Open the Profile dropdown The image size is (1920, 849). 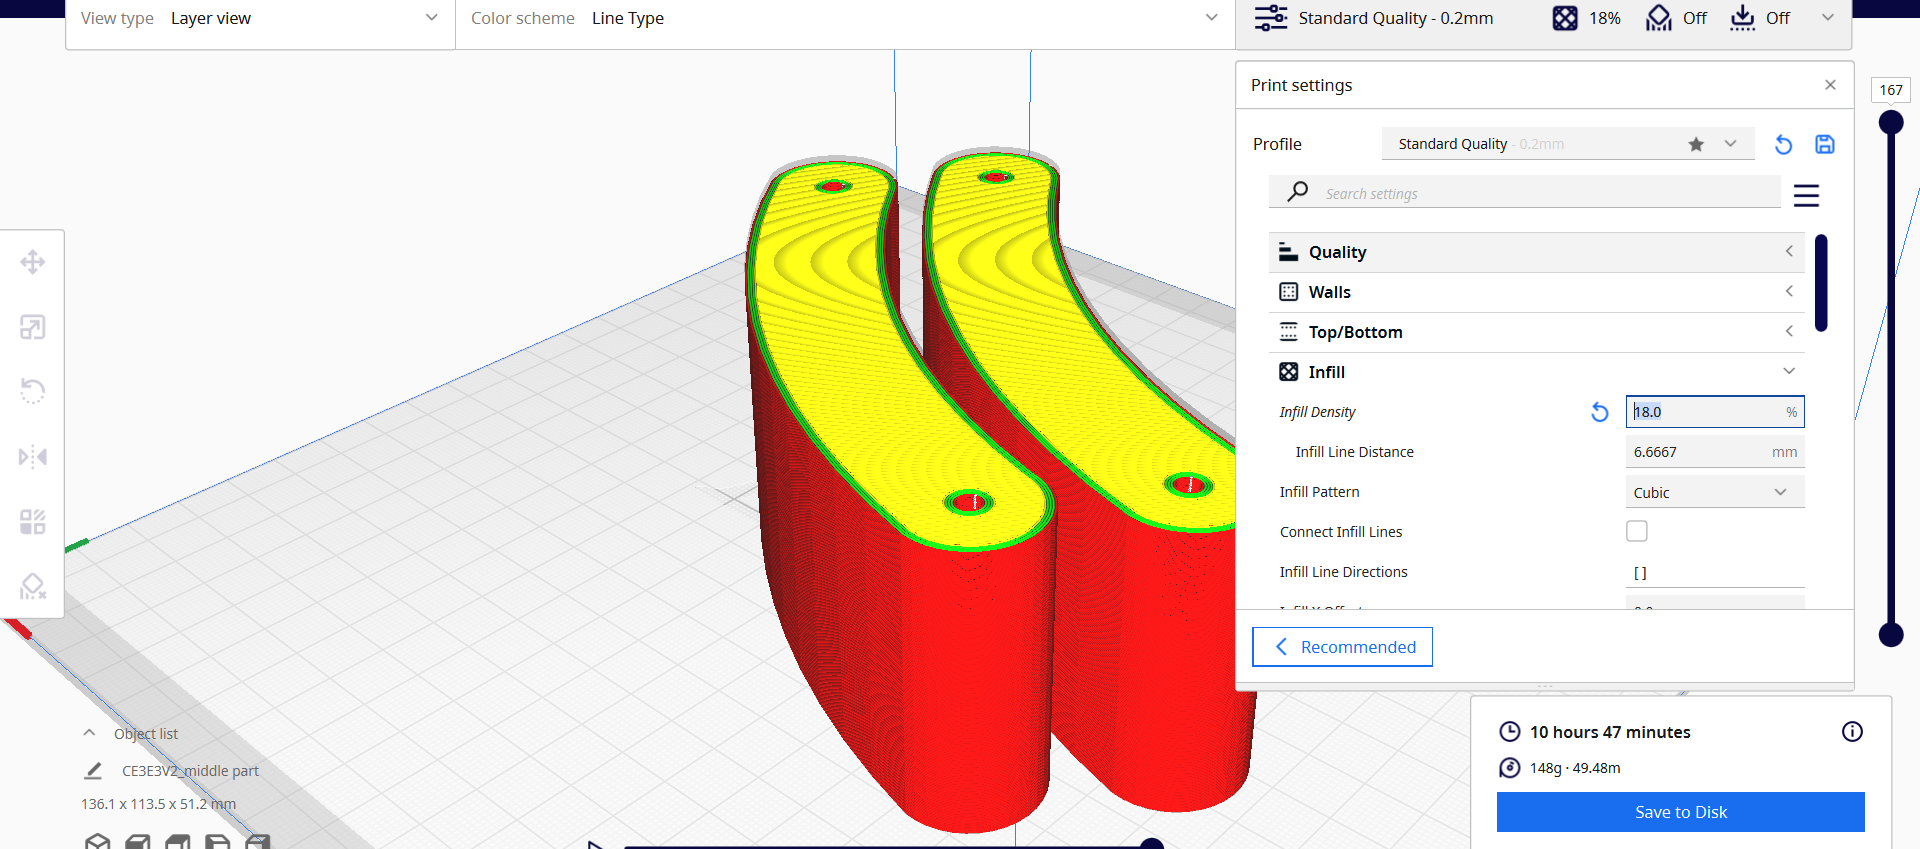pyautogui.click(x=1568, y=144)
